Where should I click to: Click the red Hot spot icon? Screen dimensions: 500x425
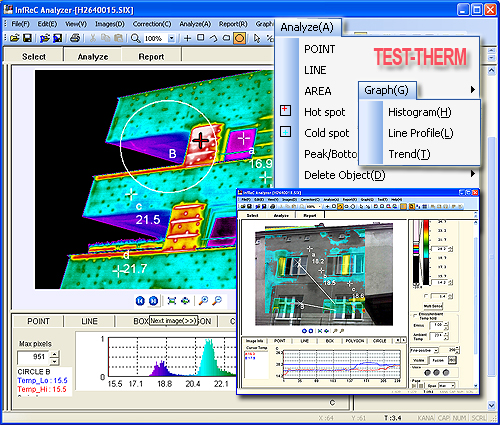click(x=285, y=110)
